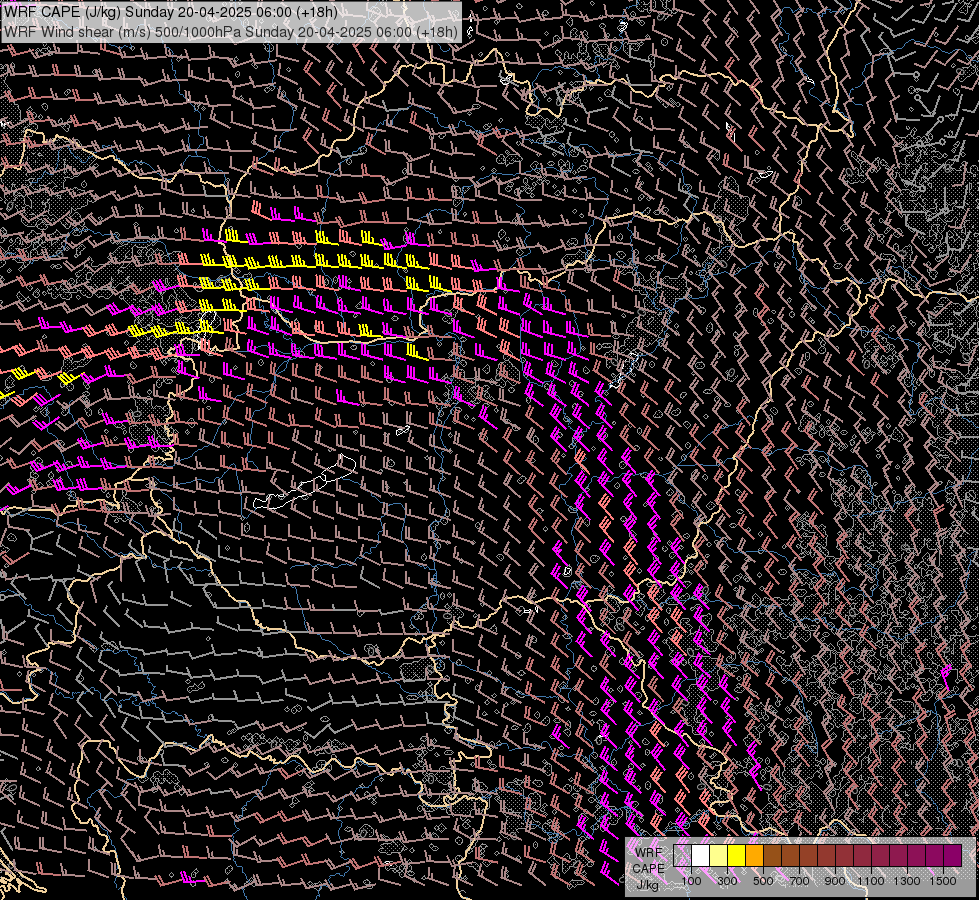Click the WRF Wind shear title line
The height and width of the screenshot is (900, 979).
point(231,32)
